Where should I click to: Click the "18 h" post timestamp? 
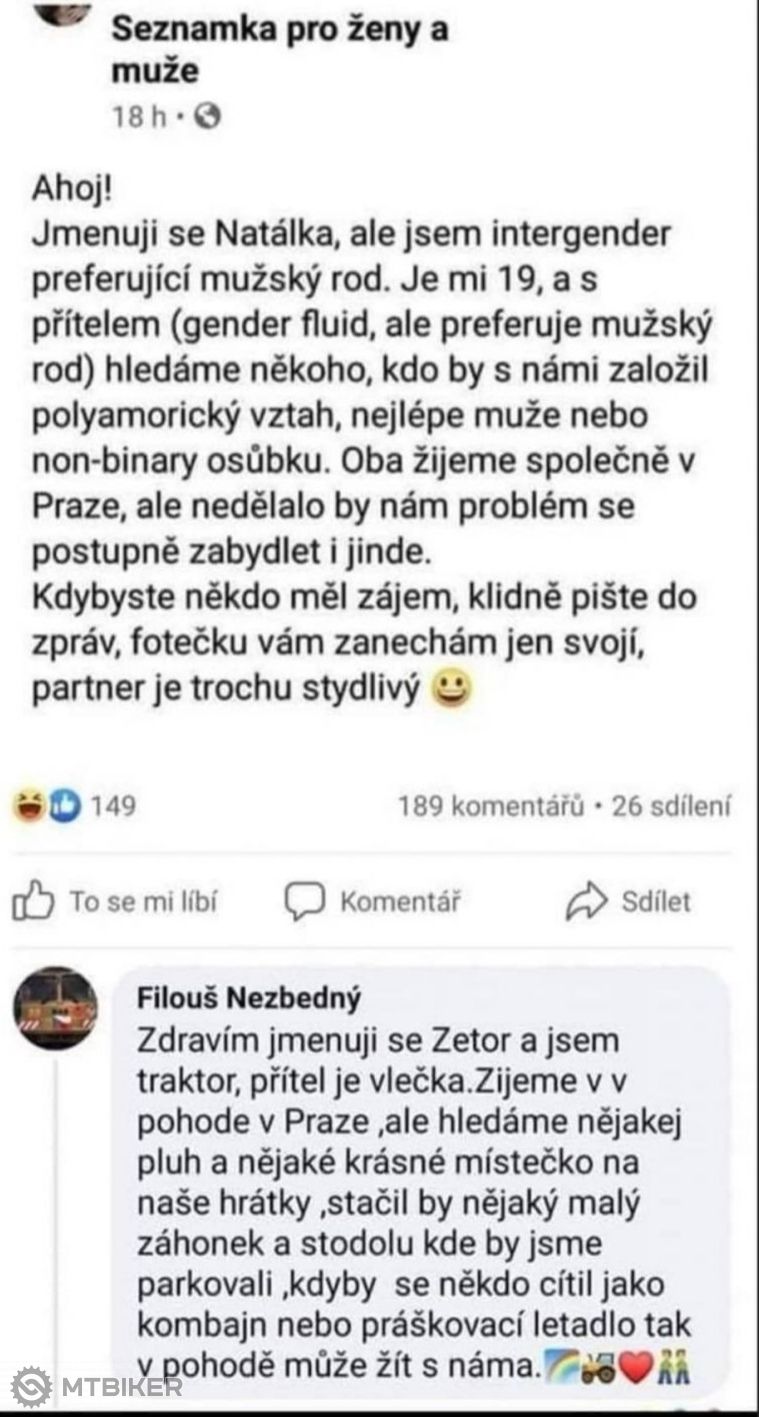point(140,117)
